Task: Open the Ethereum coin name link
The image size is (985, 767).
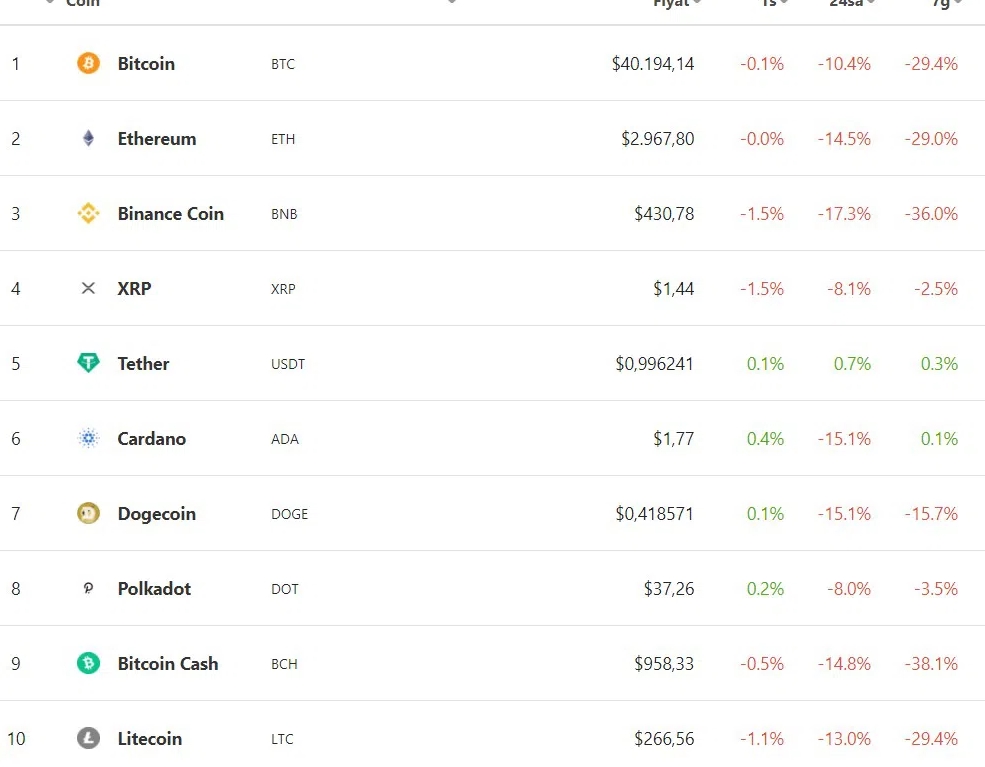Action: tap(157, 139)
